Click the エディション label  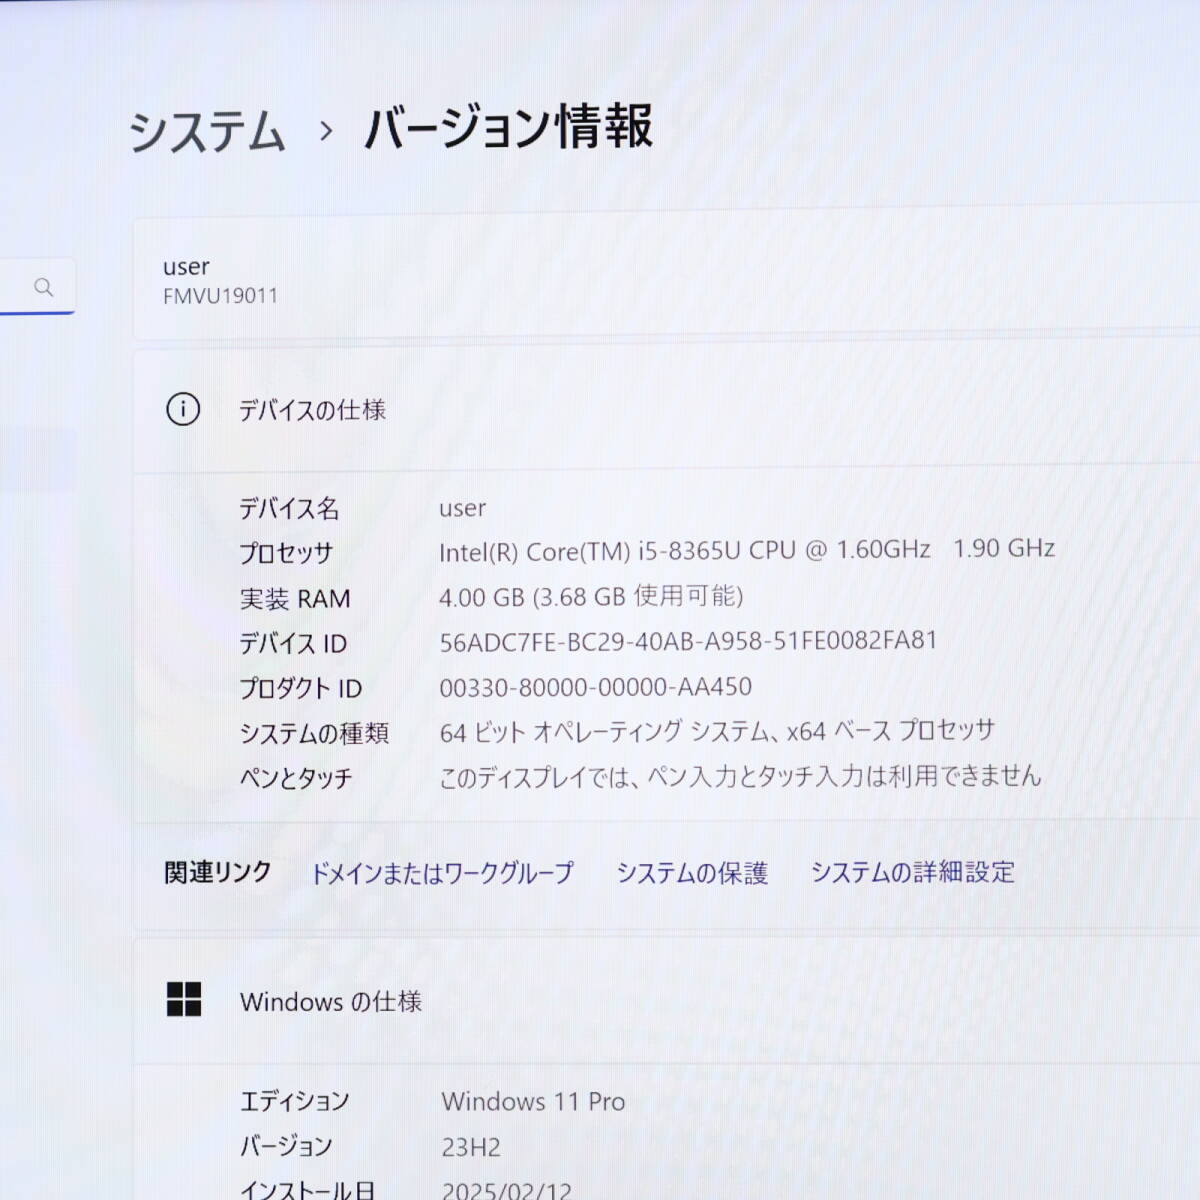click(x=295, y=1102)
